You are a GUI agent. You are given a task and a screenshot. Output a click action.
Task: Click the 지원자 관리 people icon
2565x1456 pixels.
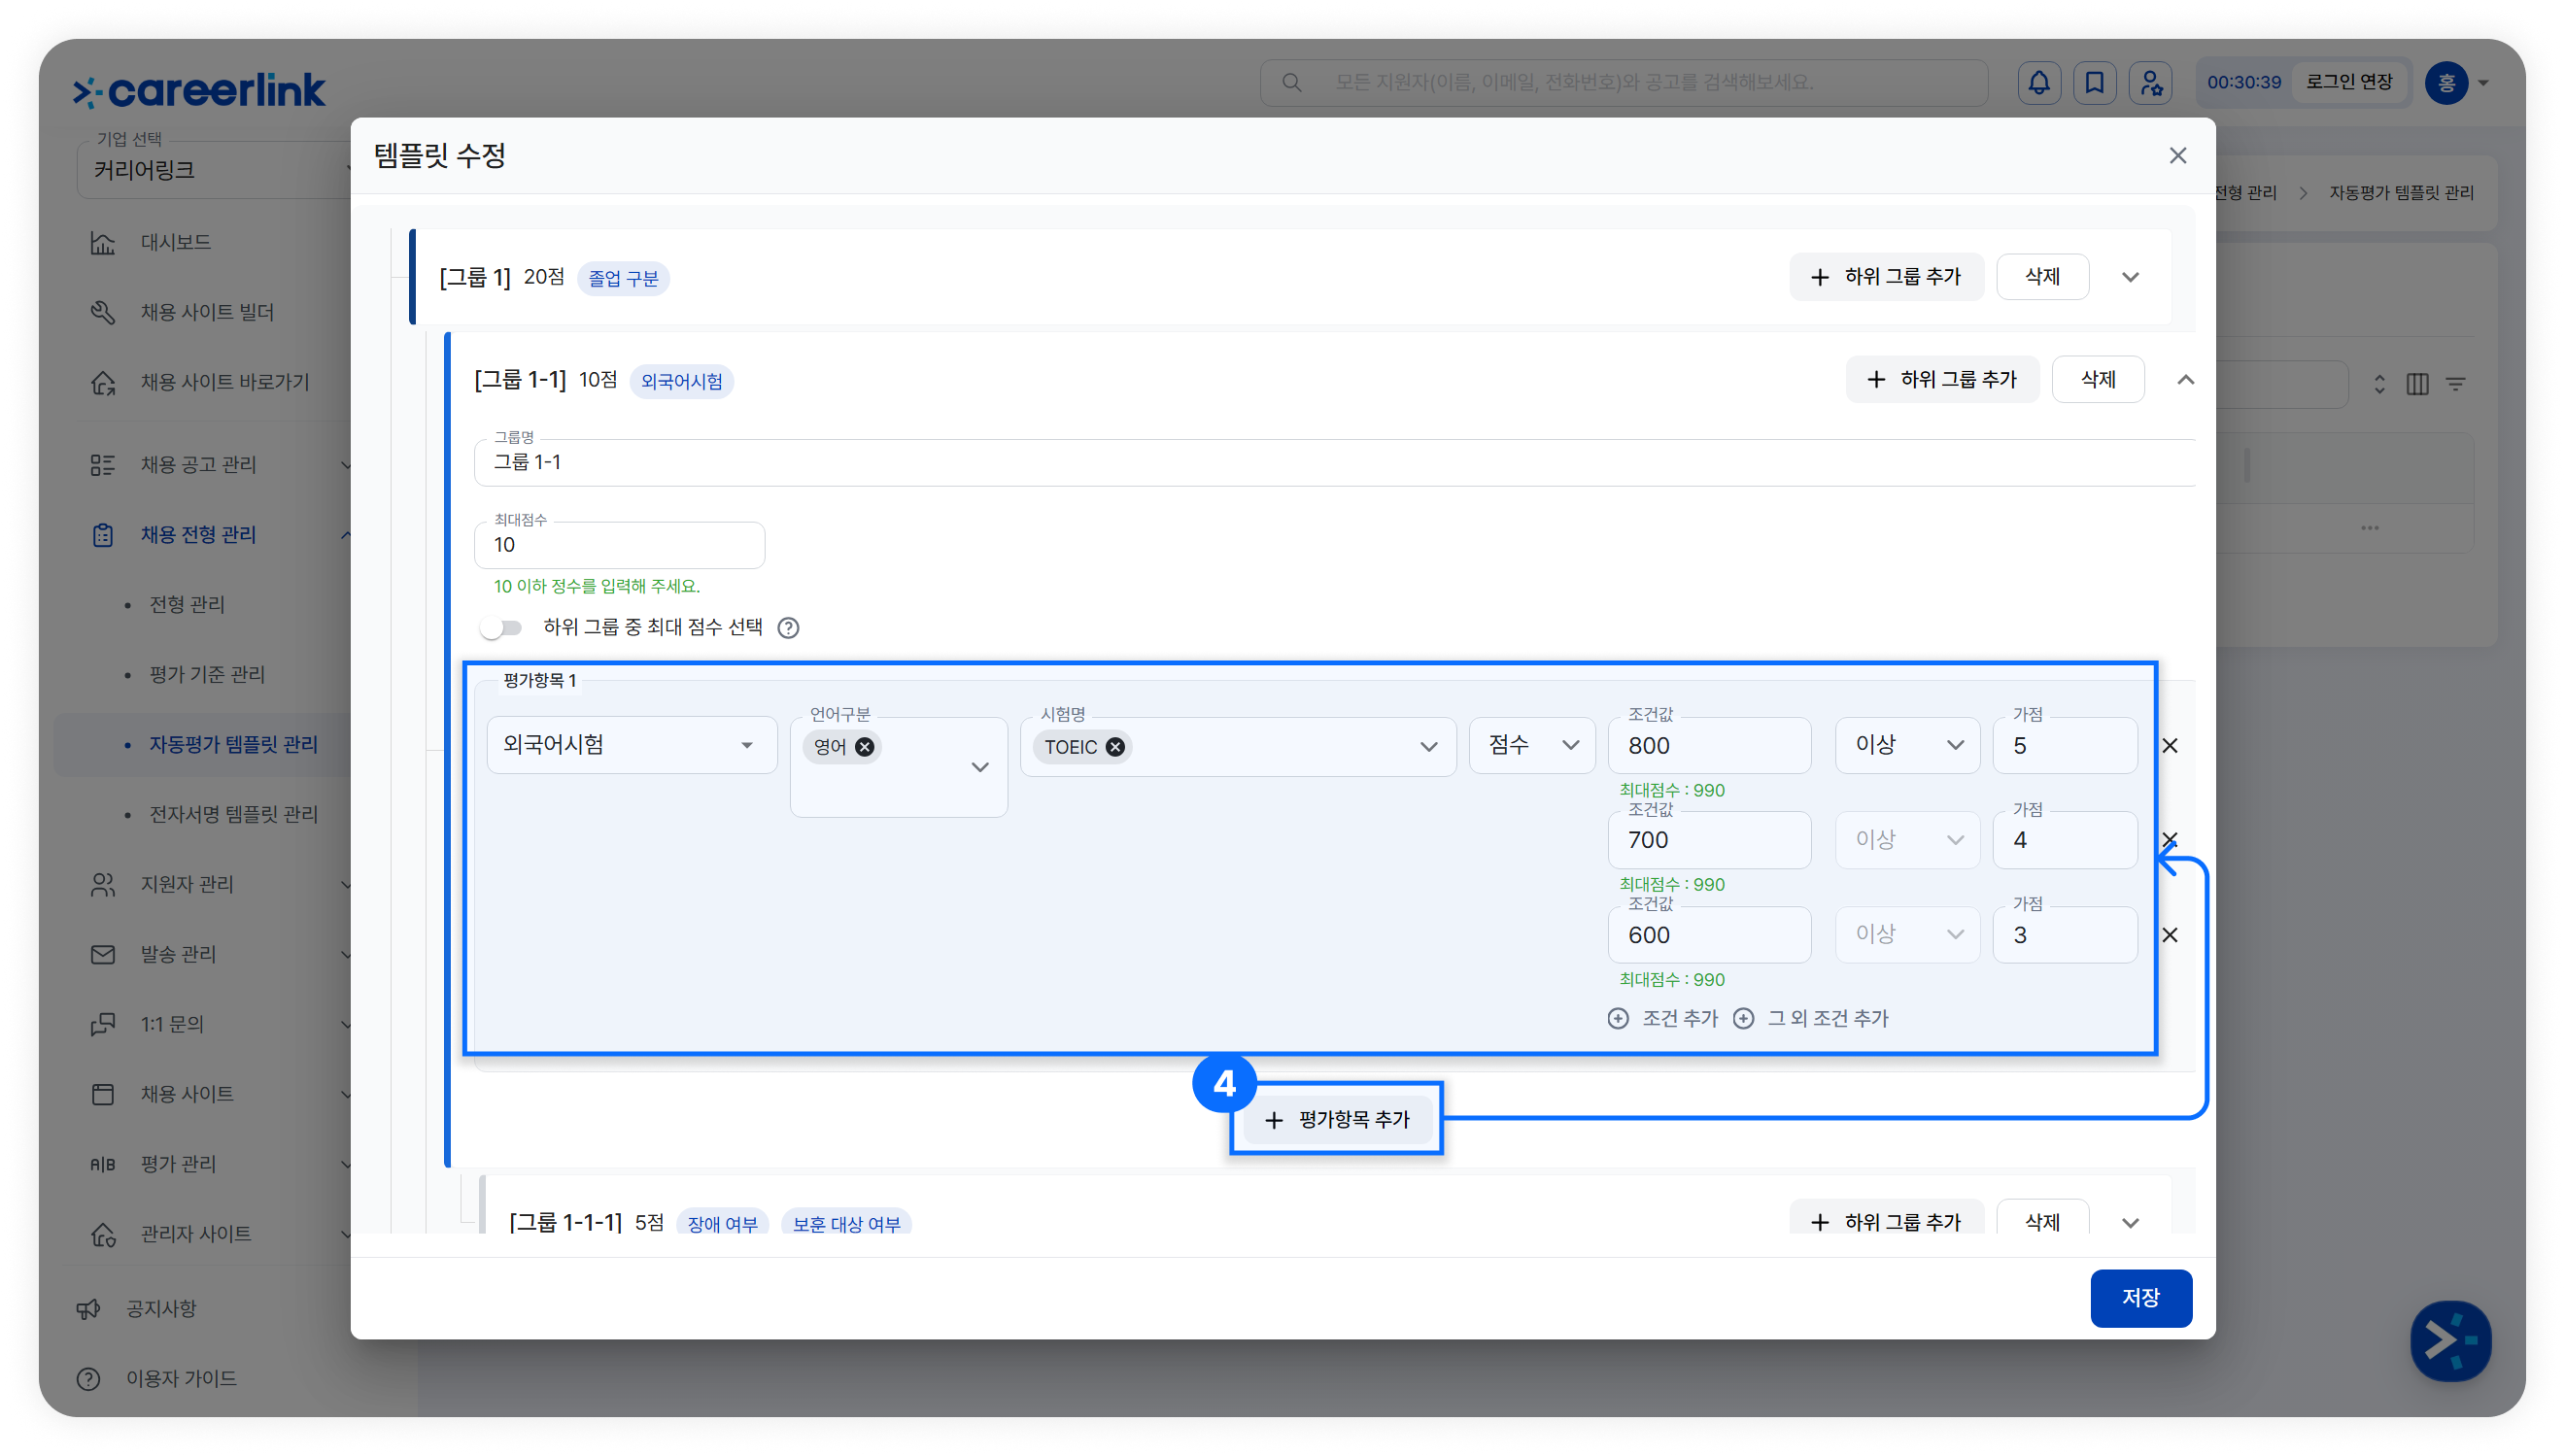102,885
